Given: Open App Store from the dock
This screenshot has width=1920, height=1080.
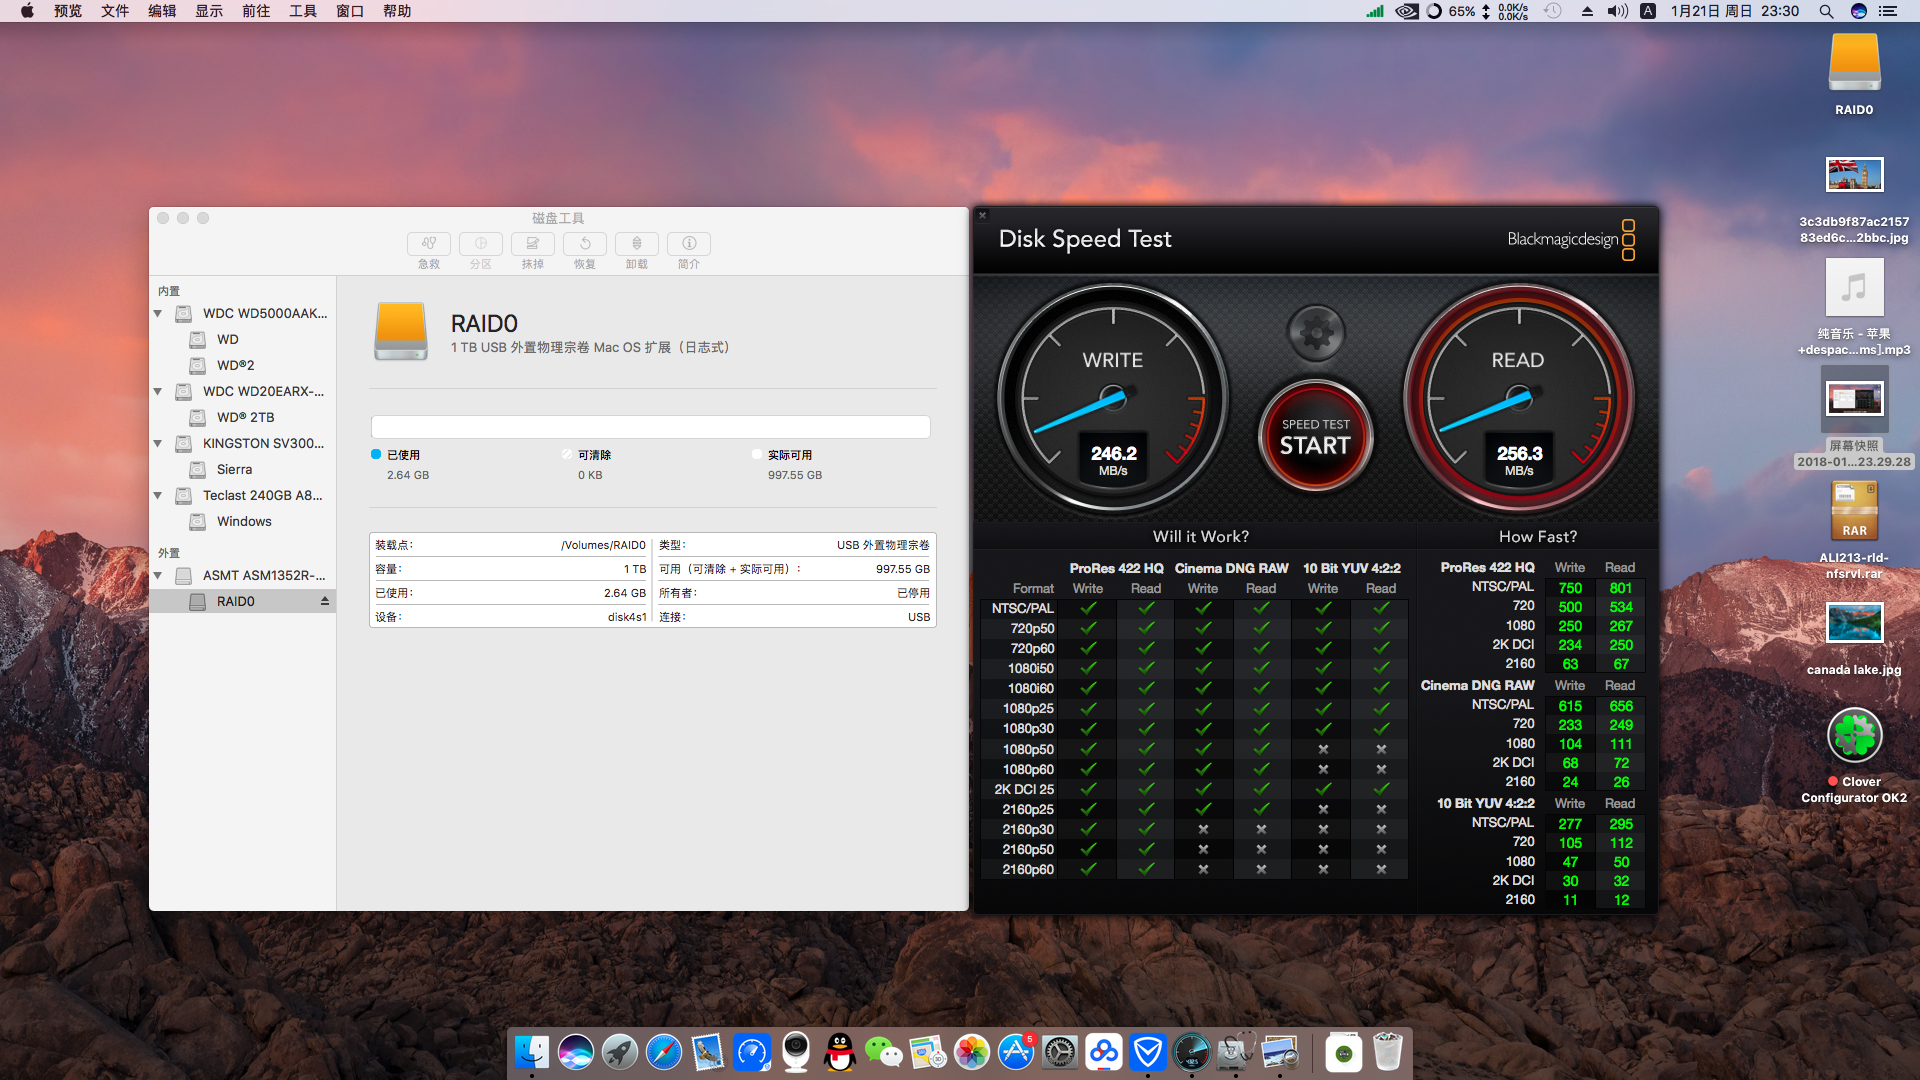Looking at the screenshot, I should [1016, 1052].
